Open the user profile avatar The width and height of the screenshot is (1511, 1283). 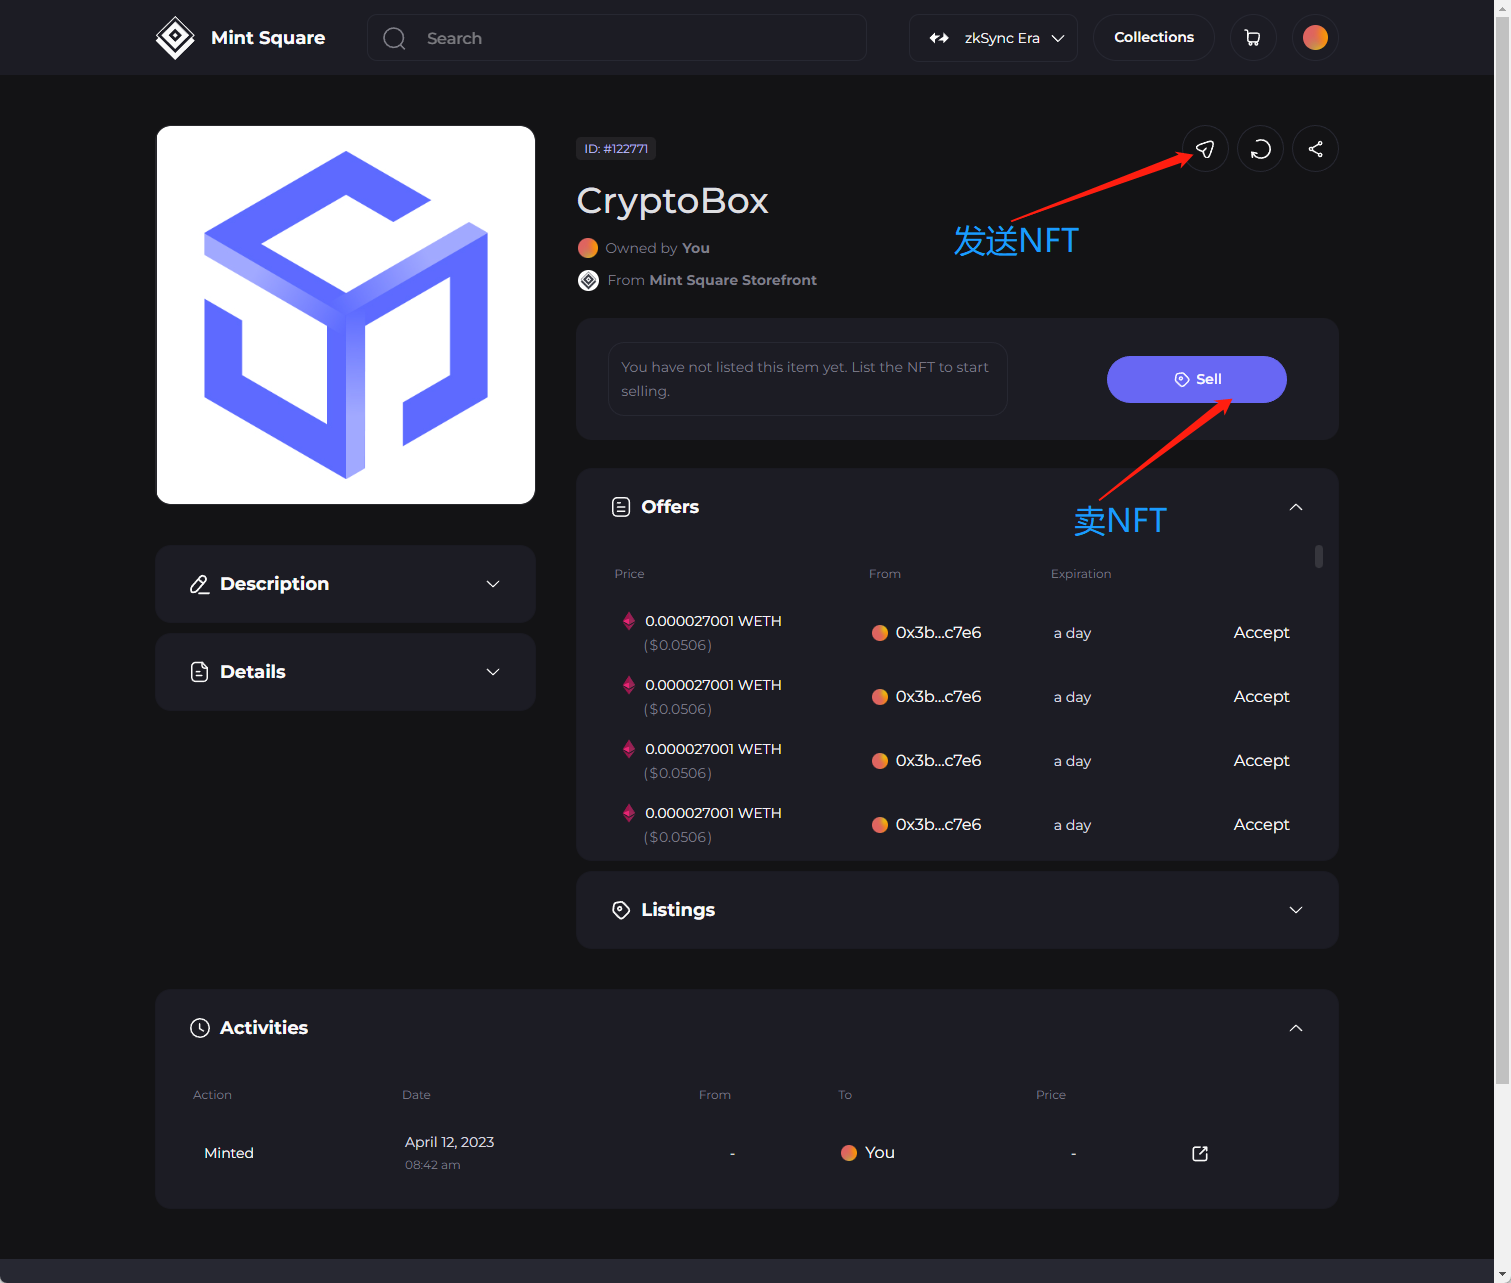1315,38
